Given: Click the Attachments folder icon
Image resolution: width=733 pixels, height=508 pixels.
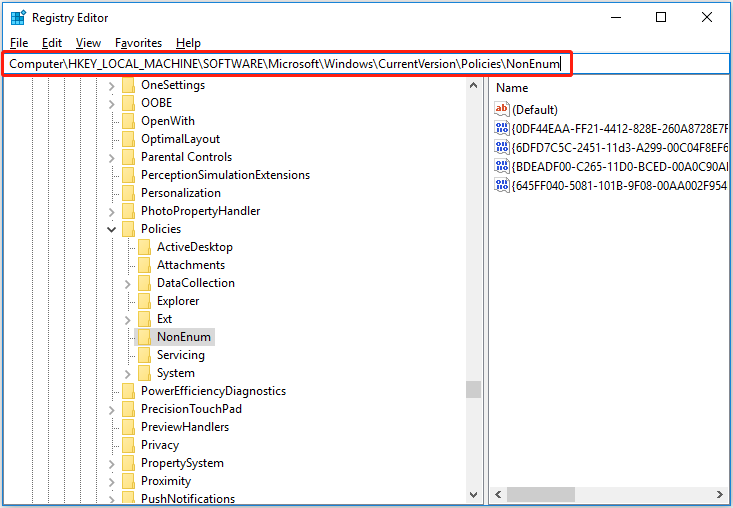Looking at the screenshot, I should [144, 265].
